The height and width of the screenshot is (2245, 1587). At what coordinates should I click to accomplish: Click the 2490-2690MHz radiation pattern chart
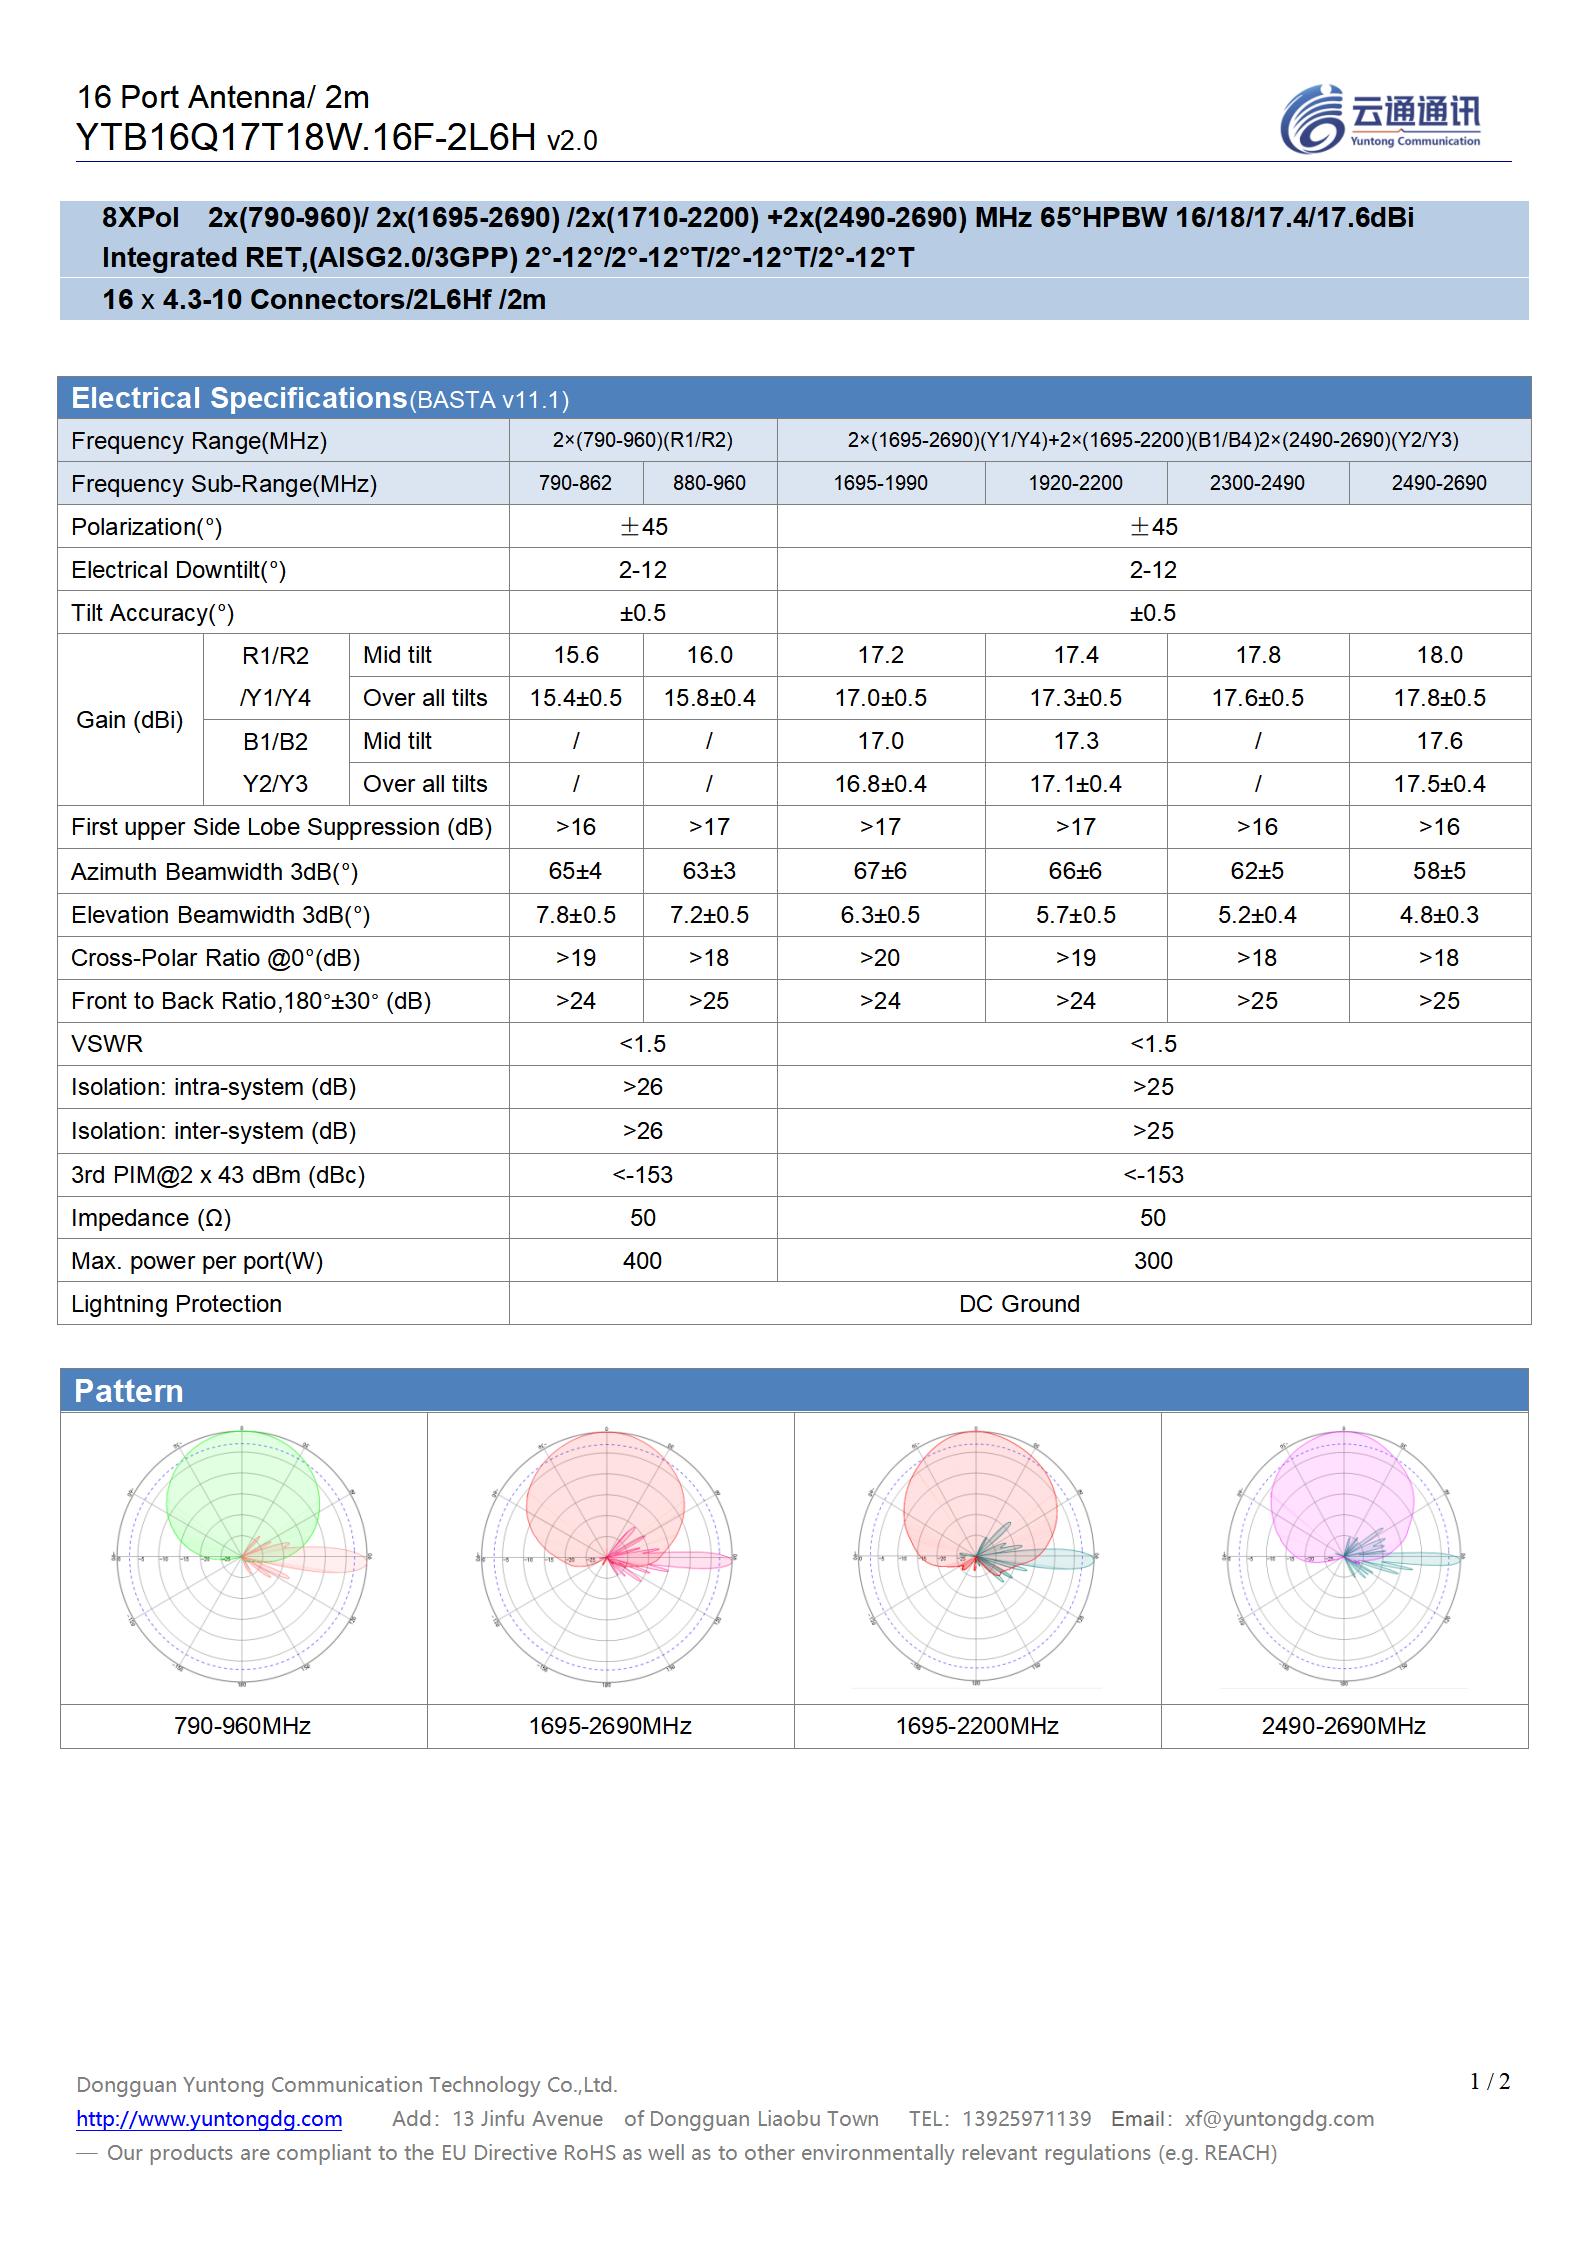(1343, 1557)
